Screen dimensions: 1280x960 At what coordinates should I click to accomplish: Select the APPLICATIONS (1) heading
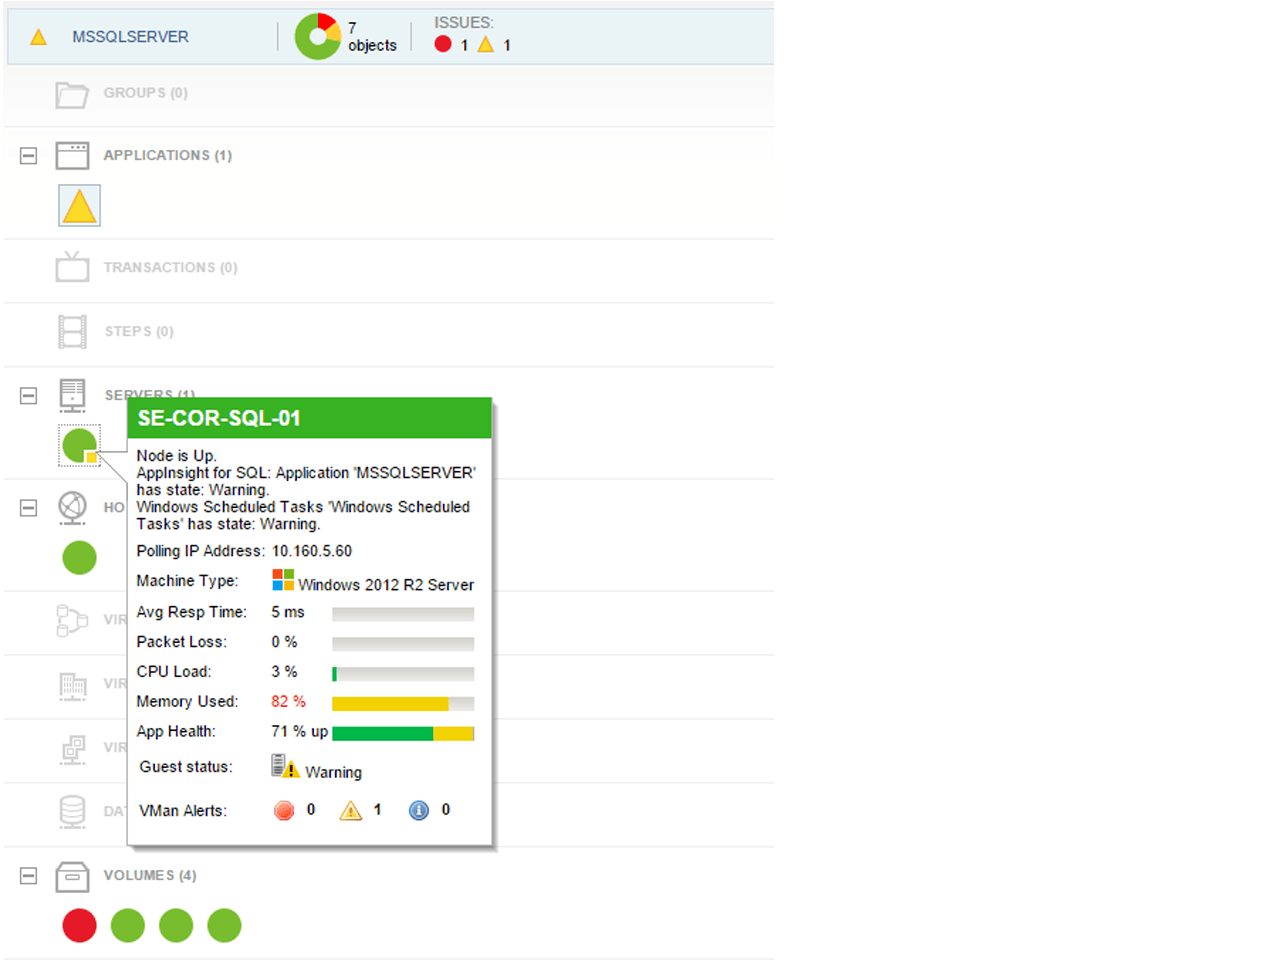(x=168, y=155)
